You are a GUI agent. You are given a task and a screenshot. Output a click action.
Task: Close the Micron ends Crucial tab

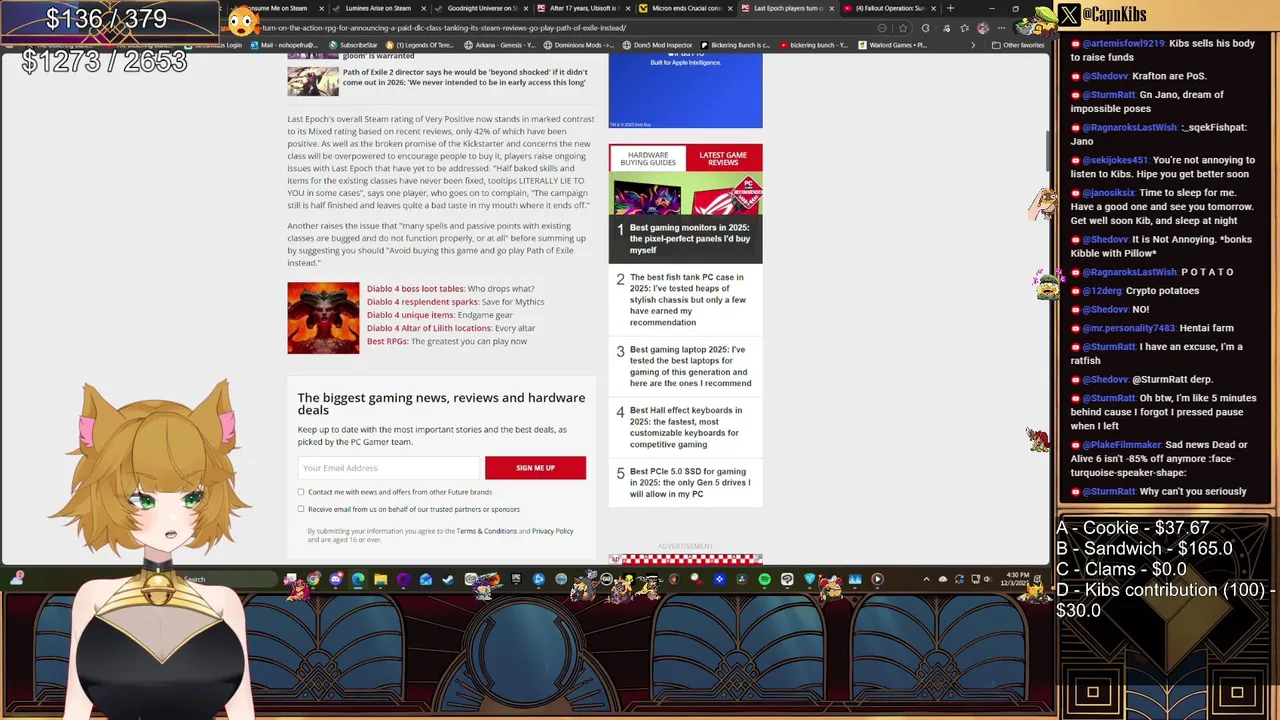730,8
